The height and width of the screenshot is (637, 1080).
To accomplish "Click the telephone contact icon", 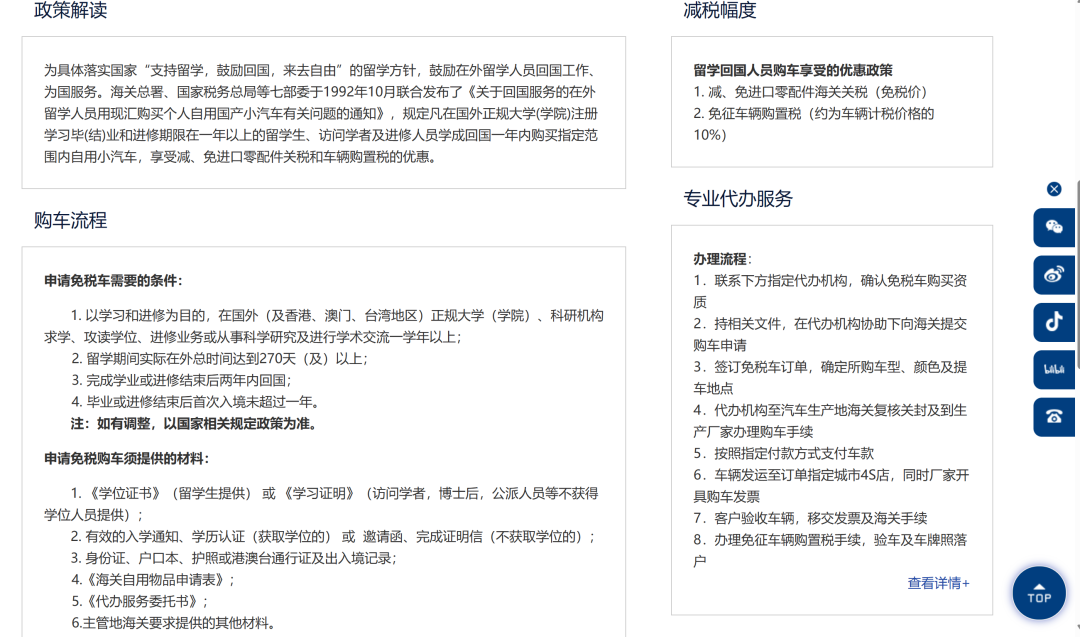I will point(1054,417).
